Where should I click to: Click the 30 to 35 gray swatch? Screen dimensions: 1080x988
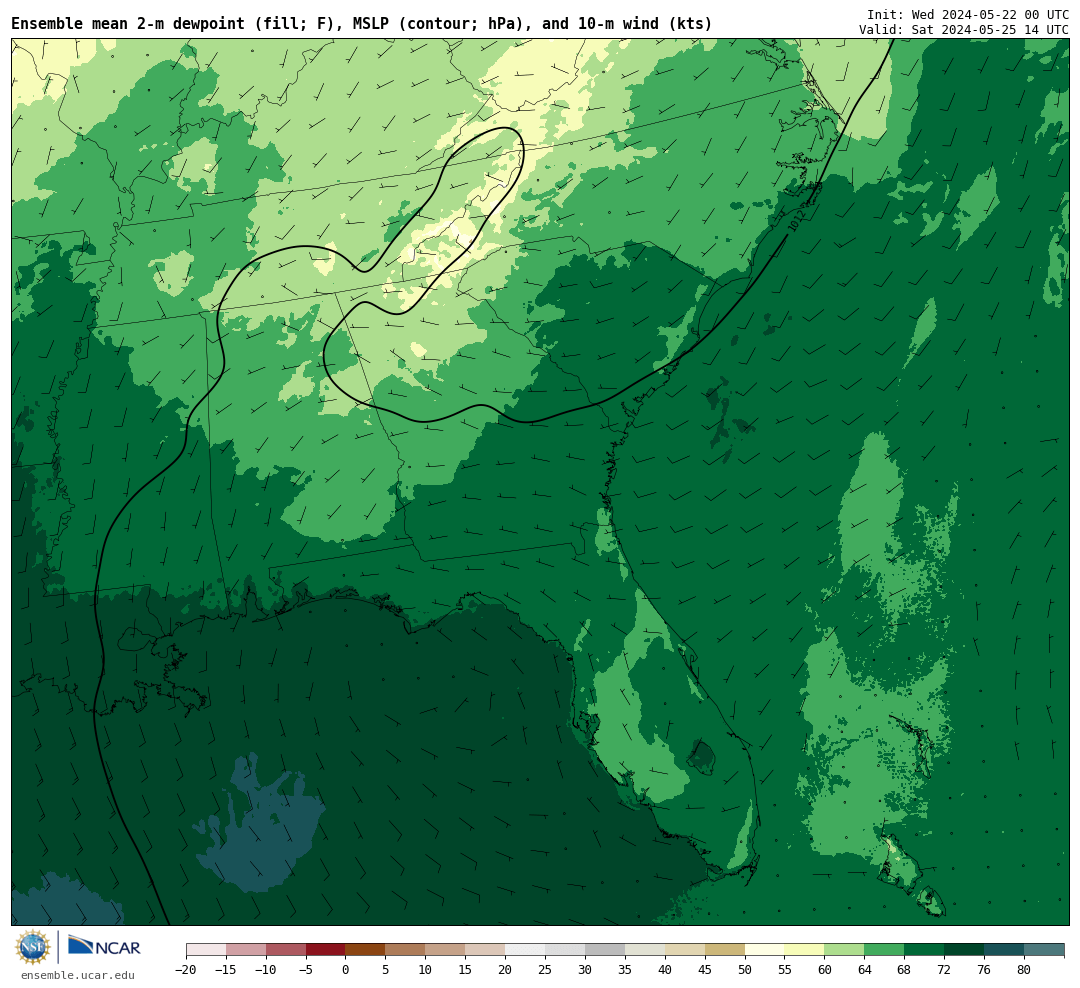point(605,950)
